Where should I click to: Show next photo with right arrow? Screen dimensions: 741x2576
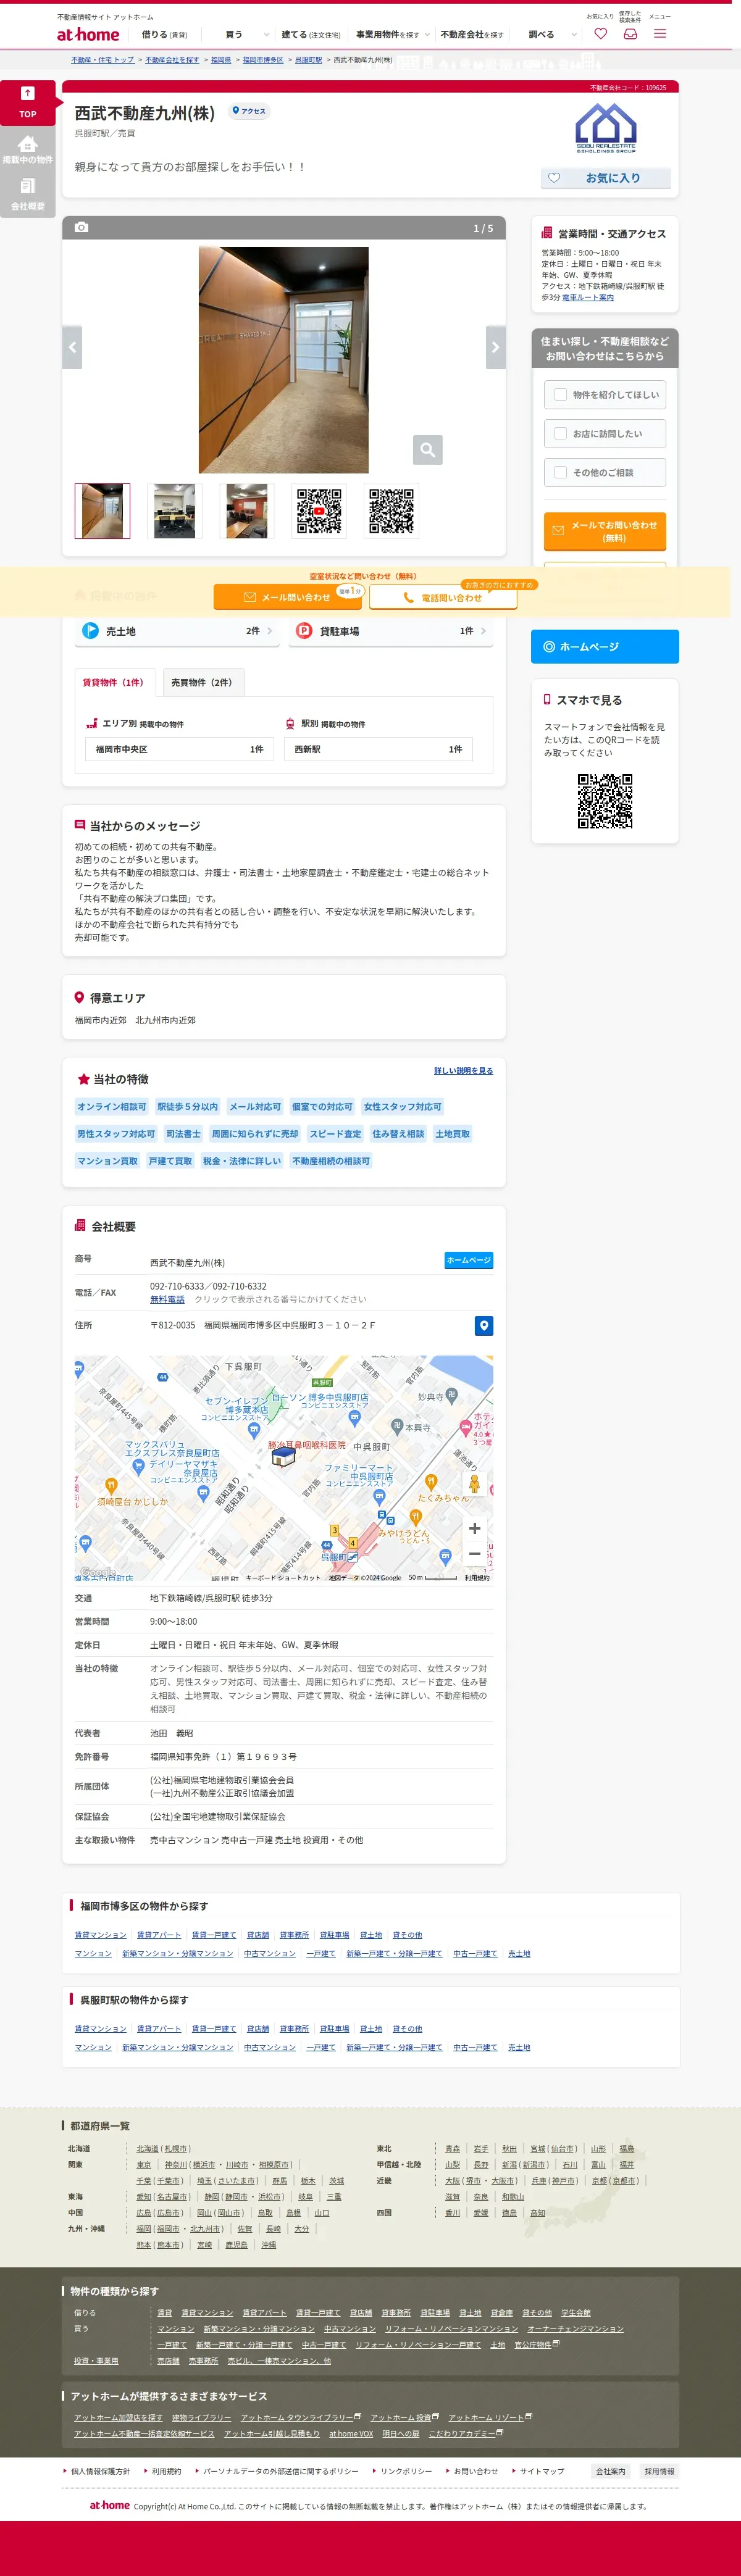click(x=495, y=347)
